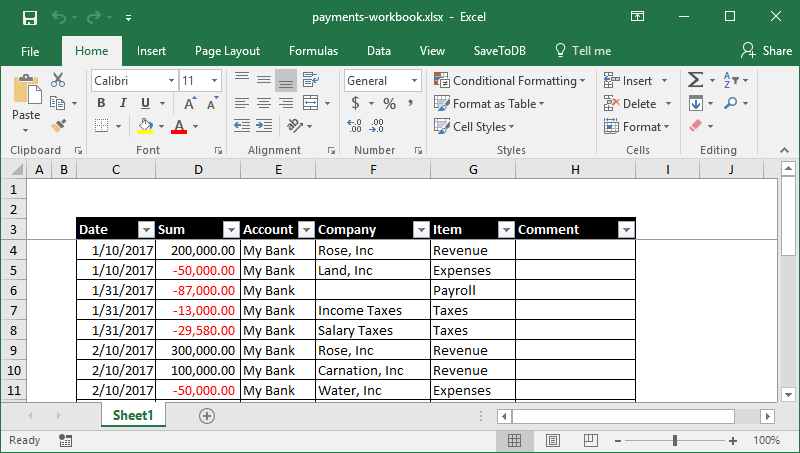The width and height of the screenshot is (800, 453).
Task: Click the Format cells button
Action: pos(637,127)
